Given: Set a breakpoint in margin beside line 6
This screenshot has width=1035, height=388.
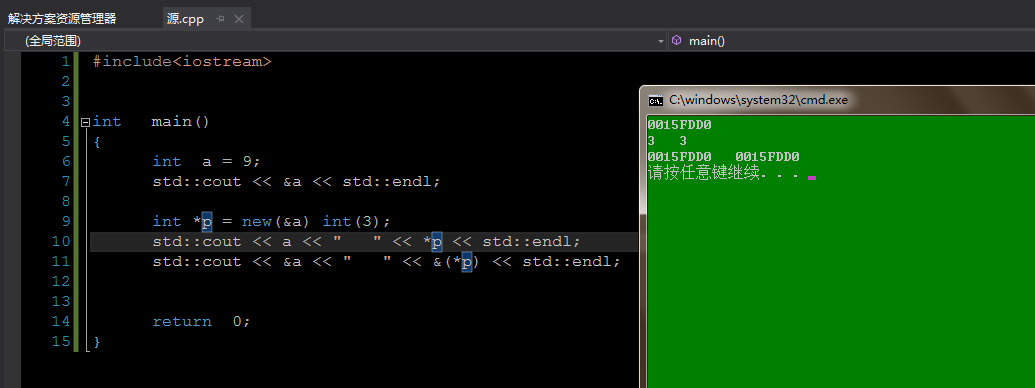Looking at the screenshot, I should click(11, 162).
